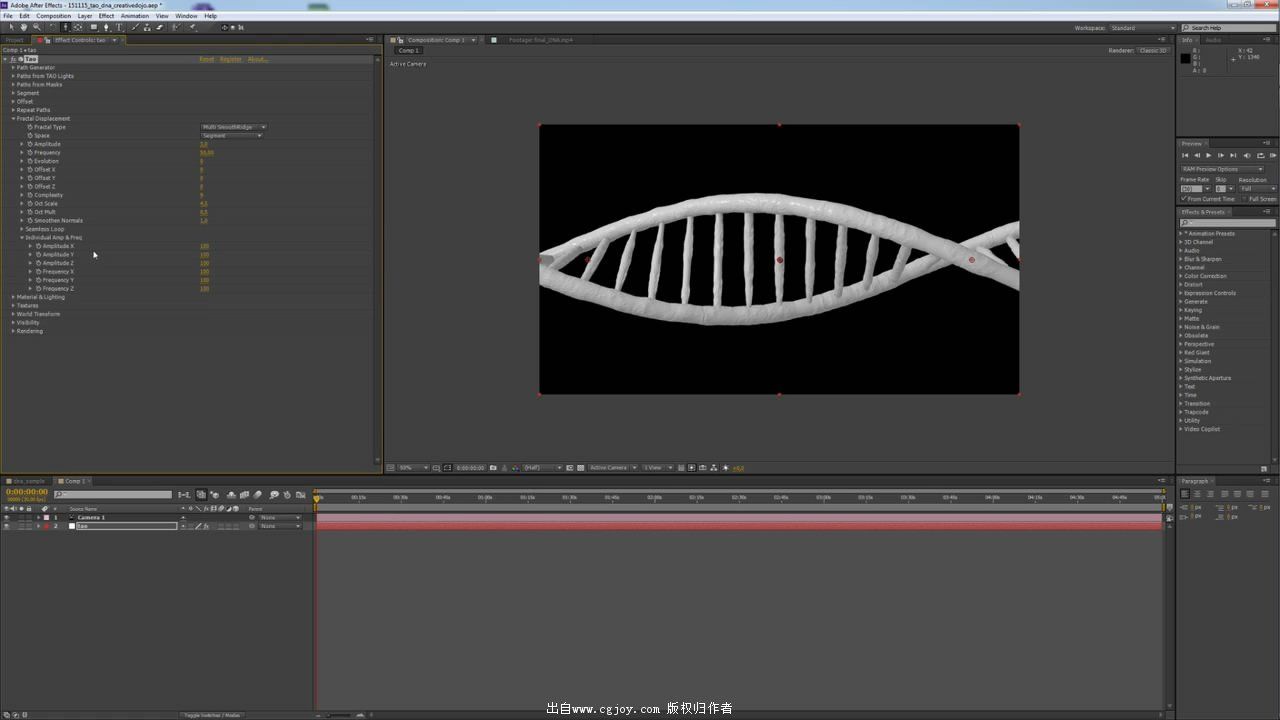Open the Effect menu

[106, 15]
